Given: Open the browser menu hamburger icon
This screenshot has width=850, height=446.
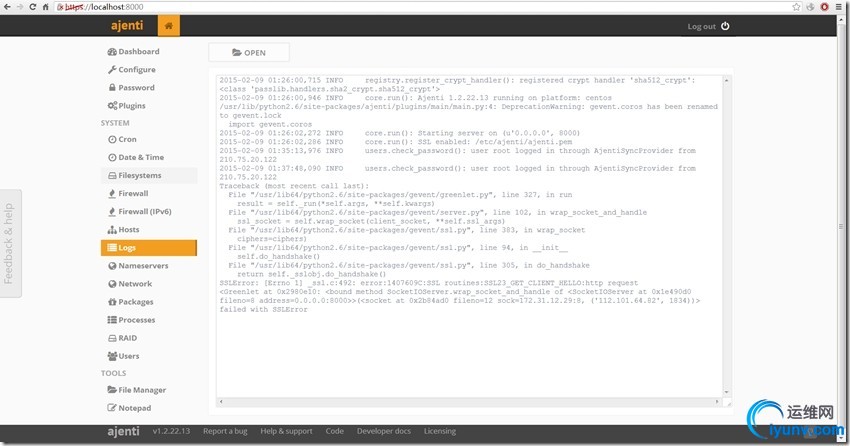Looking at the screenshot, I should (x=839, y=7).
